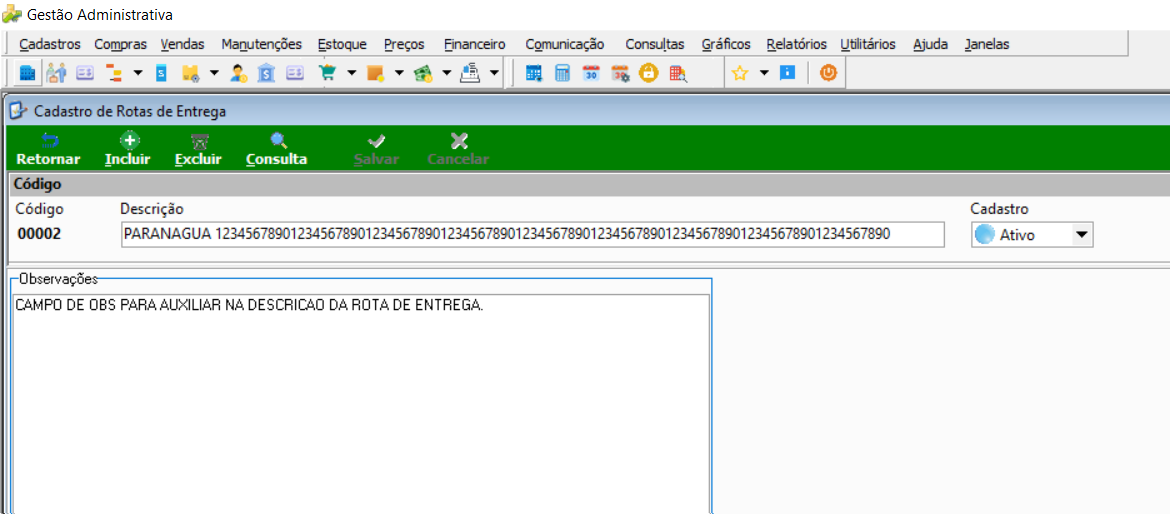The width and height of the screenshot is (1170, 514).
Task: Open the Cadastros menu
Action: 50,44
